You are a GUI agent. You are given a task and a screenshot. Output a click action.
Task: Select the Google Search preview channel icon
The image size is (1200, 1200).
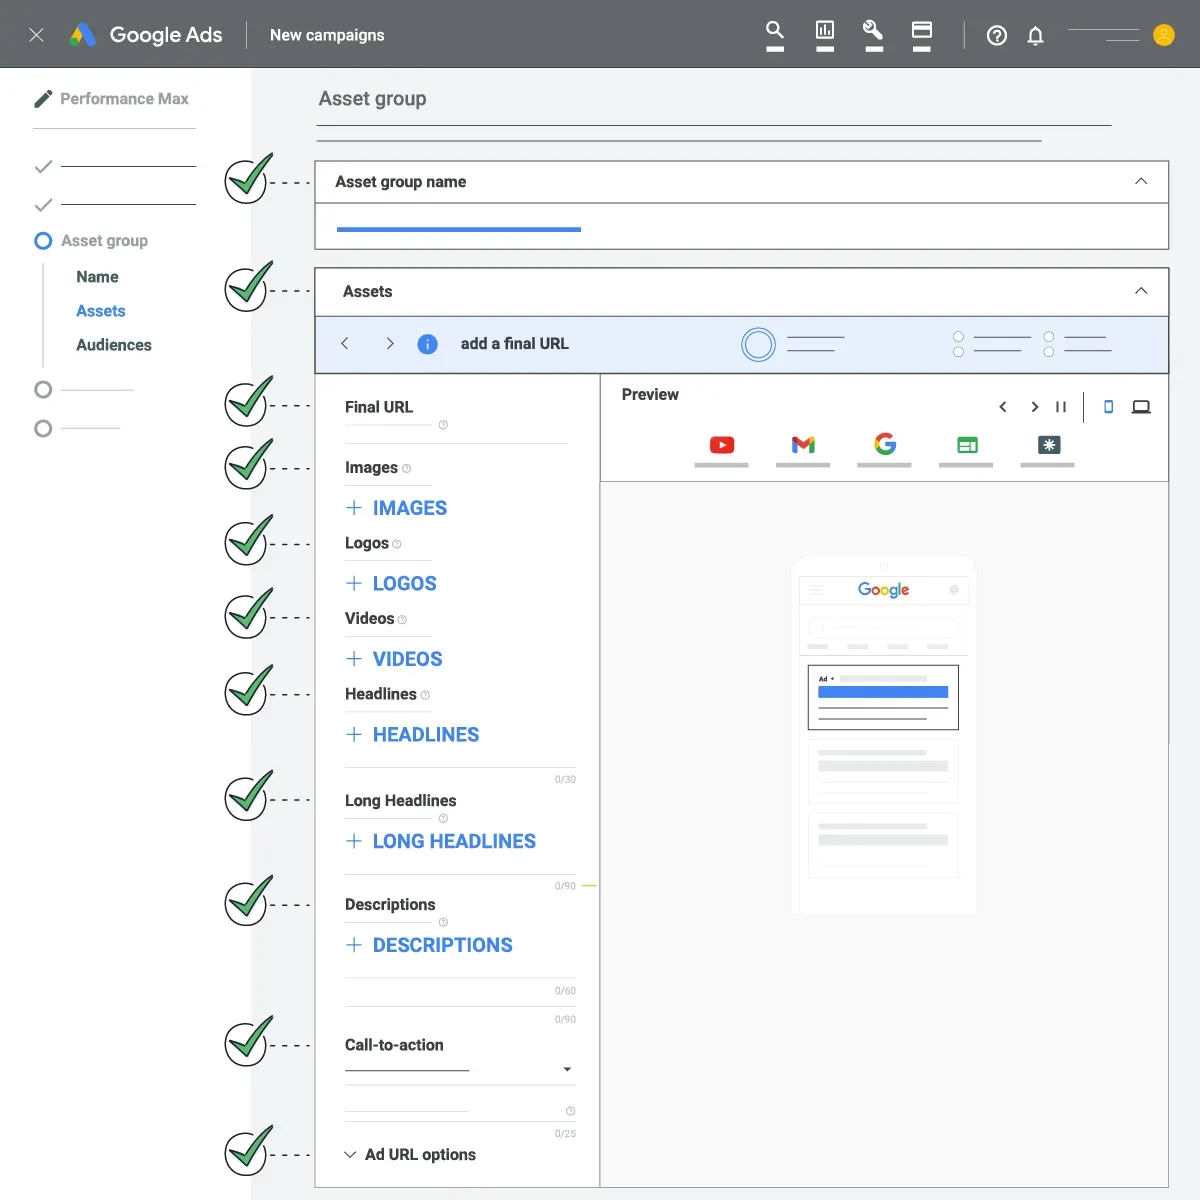click(884, 445)
